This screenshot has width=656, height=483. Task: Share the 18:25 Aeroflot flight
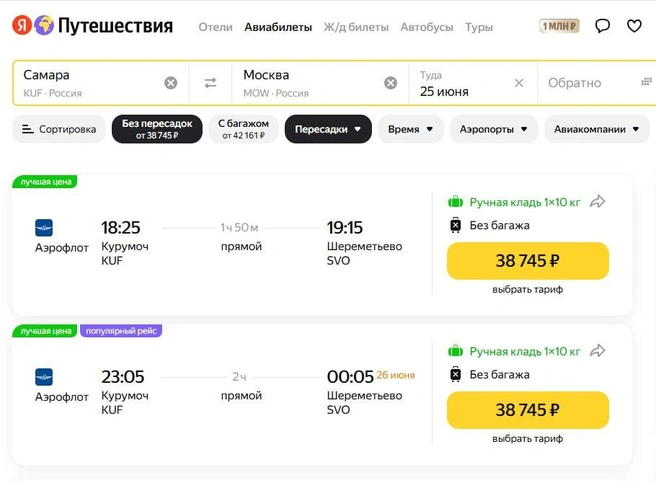[598, 202]
